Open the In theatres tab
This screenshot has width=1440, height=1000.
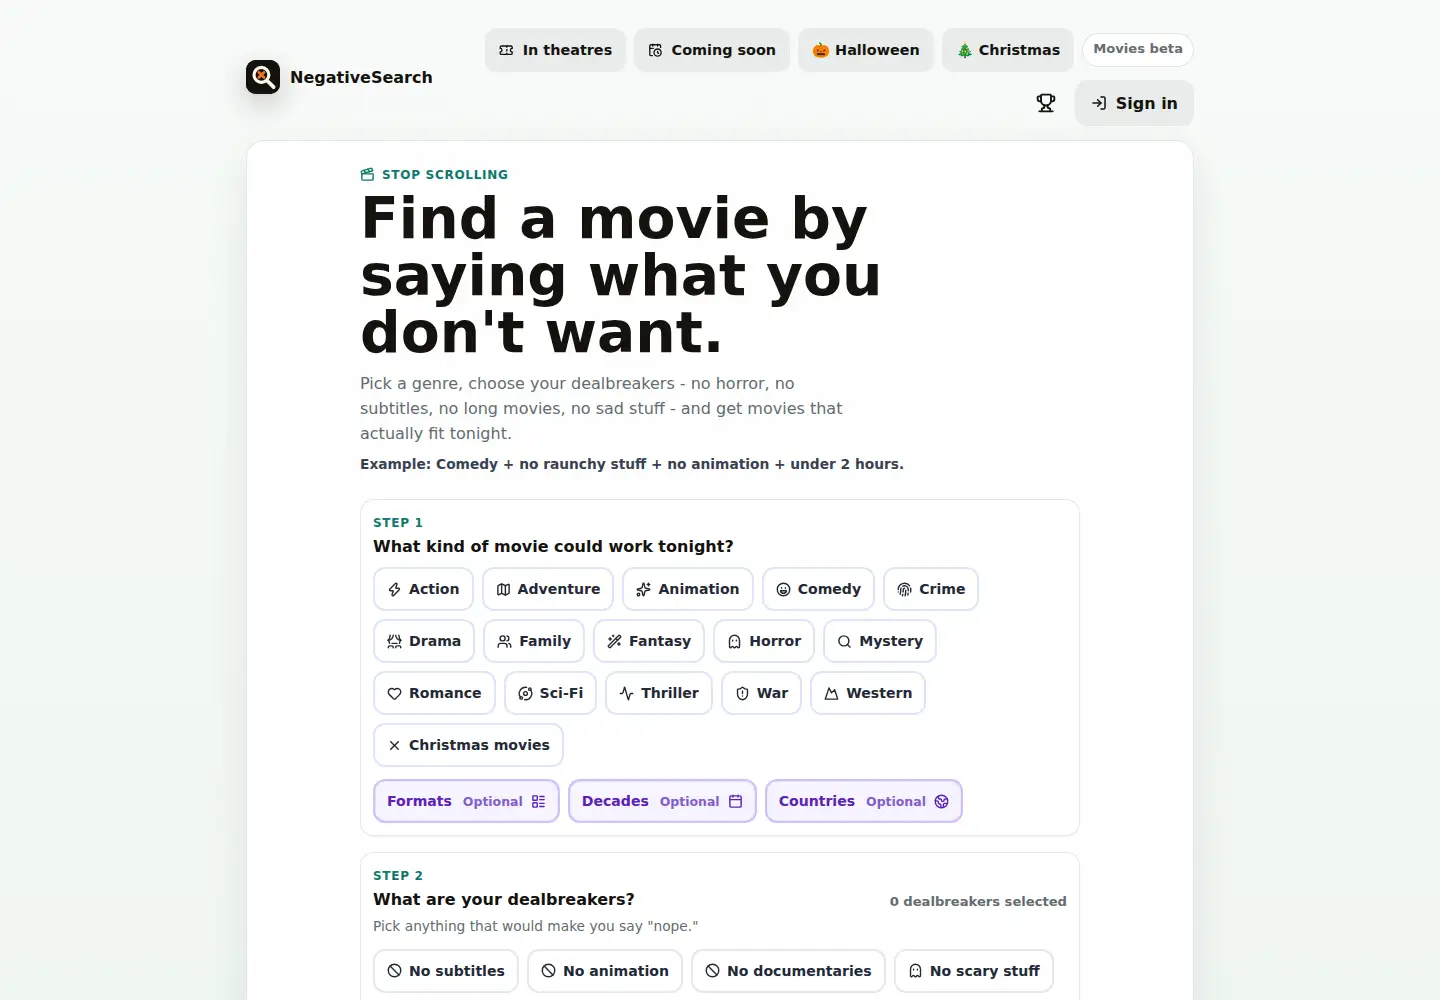[555, 50]
